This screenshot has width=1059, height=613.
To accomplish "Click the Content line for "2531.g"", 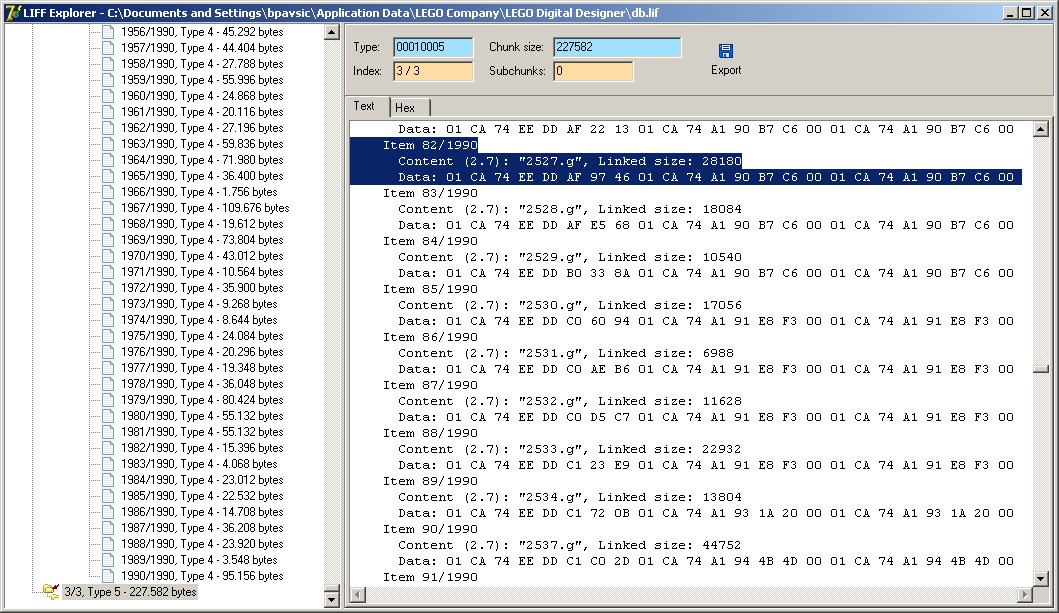I will [x=565, y=353].
